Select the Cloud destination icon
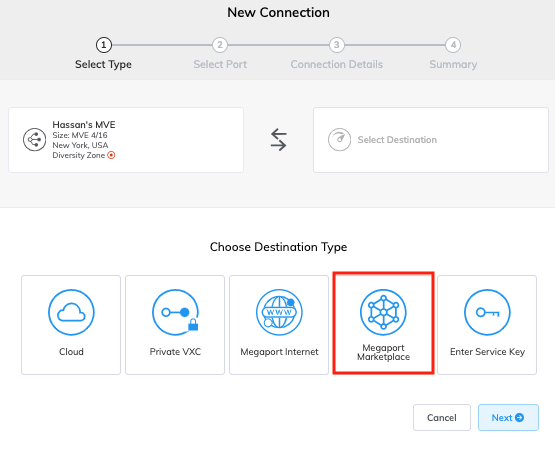Screen dimensions: 555x451 (x=71, y=312)
